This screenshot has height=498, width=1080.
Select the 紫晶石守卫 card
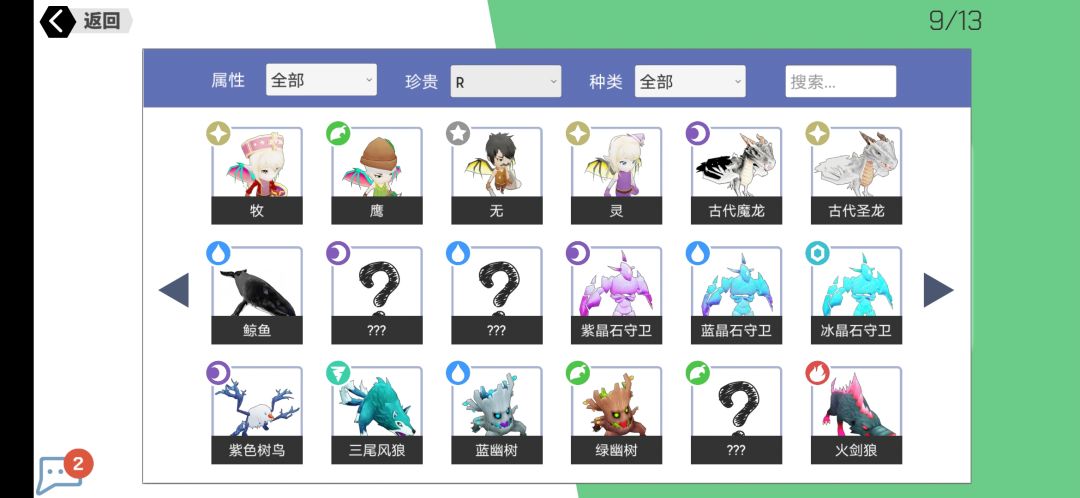(616, 295)
